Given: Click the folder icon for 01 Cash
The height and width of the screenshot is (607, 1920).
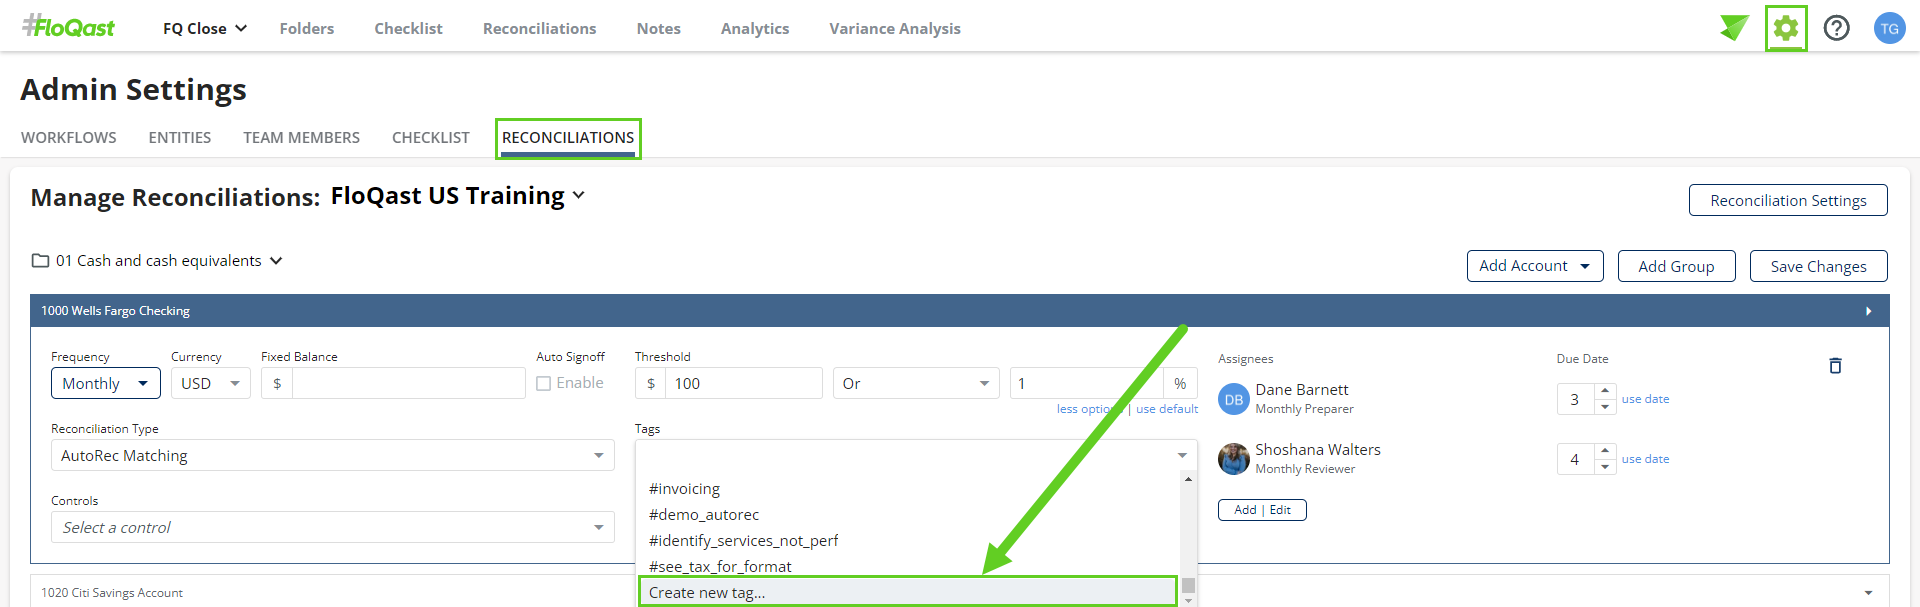Looking at the screenshot, I should pos(40,261).
